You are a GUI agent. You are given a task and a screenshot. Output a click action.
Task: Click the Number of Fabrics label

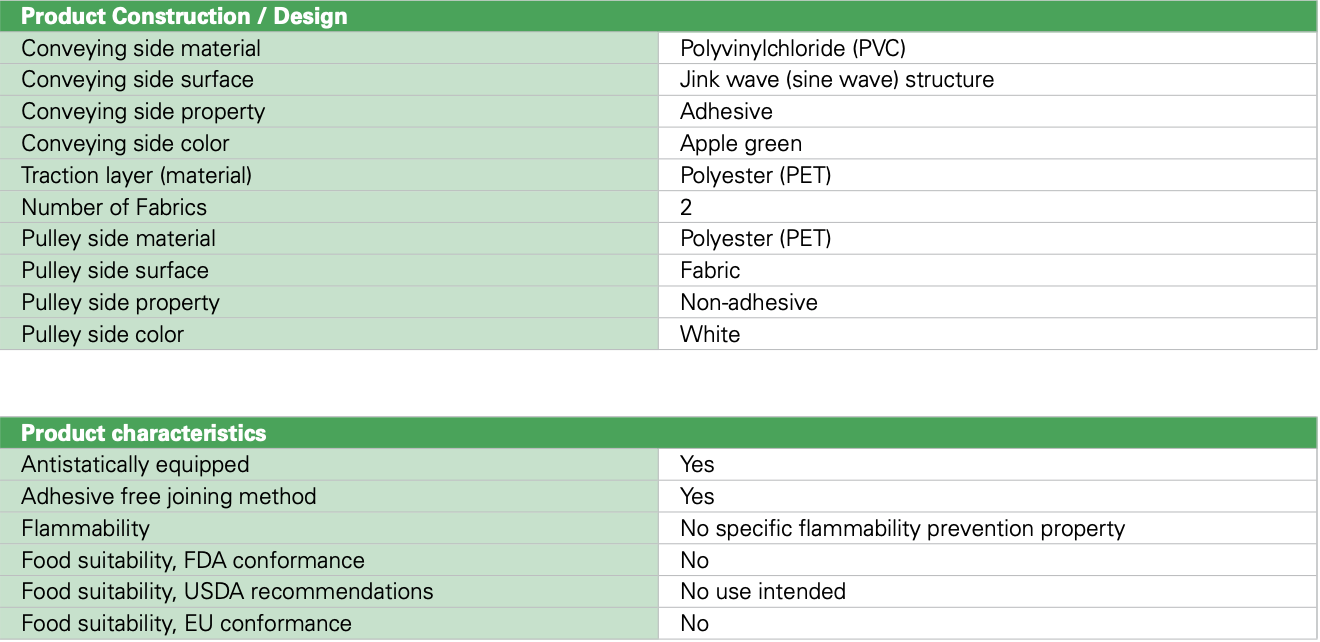pos(114,207)
